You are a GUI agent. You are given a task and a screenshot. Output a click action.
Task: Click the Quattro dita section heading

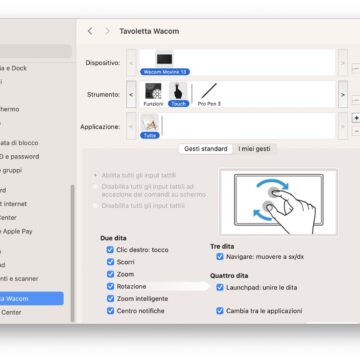229,276
